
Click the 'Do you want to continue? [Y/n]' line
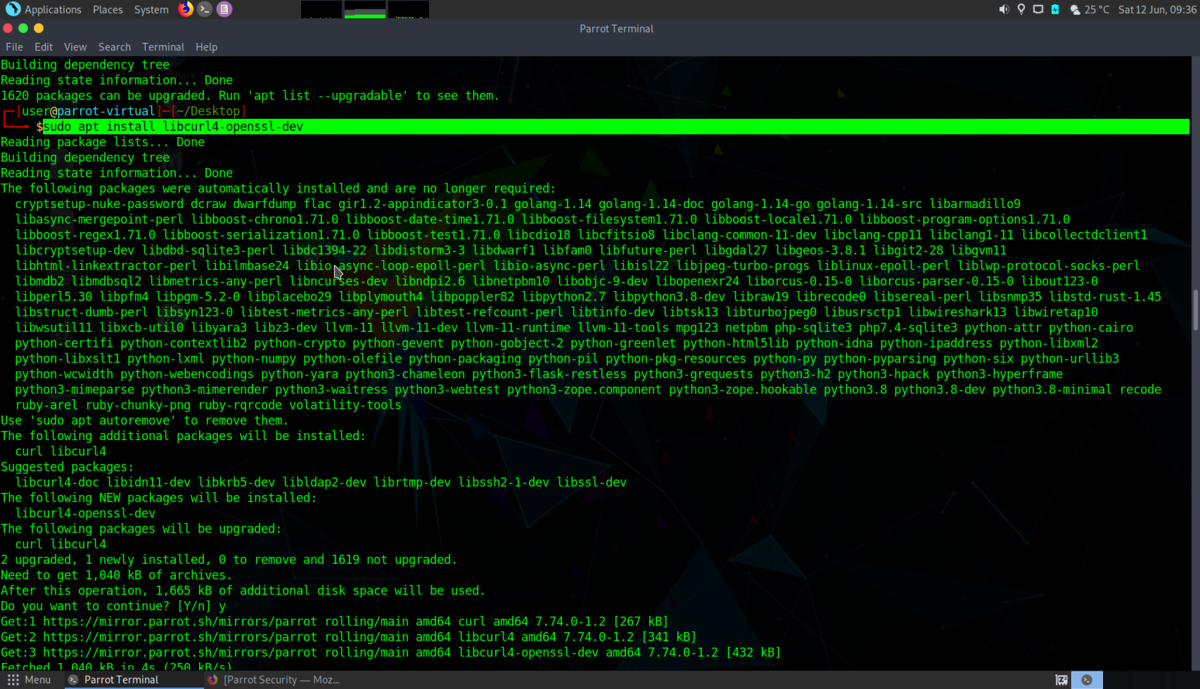(113, 606)
